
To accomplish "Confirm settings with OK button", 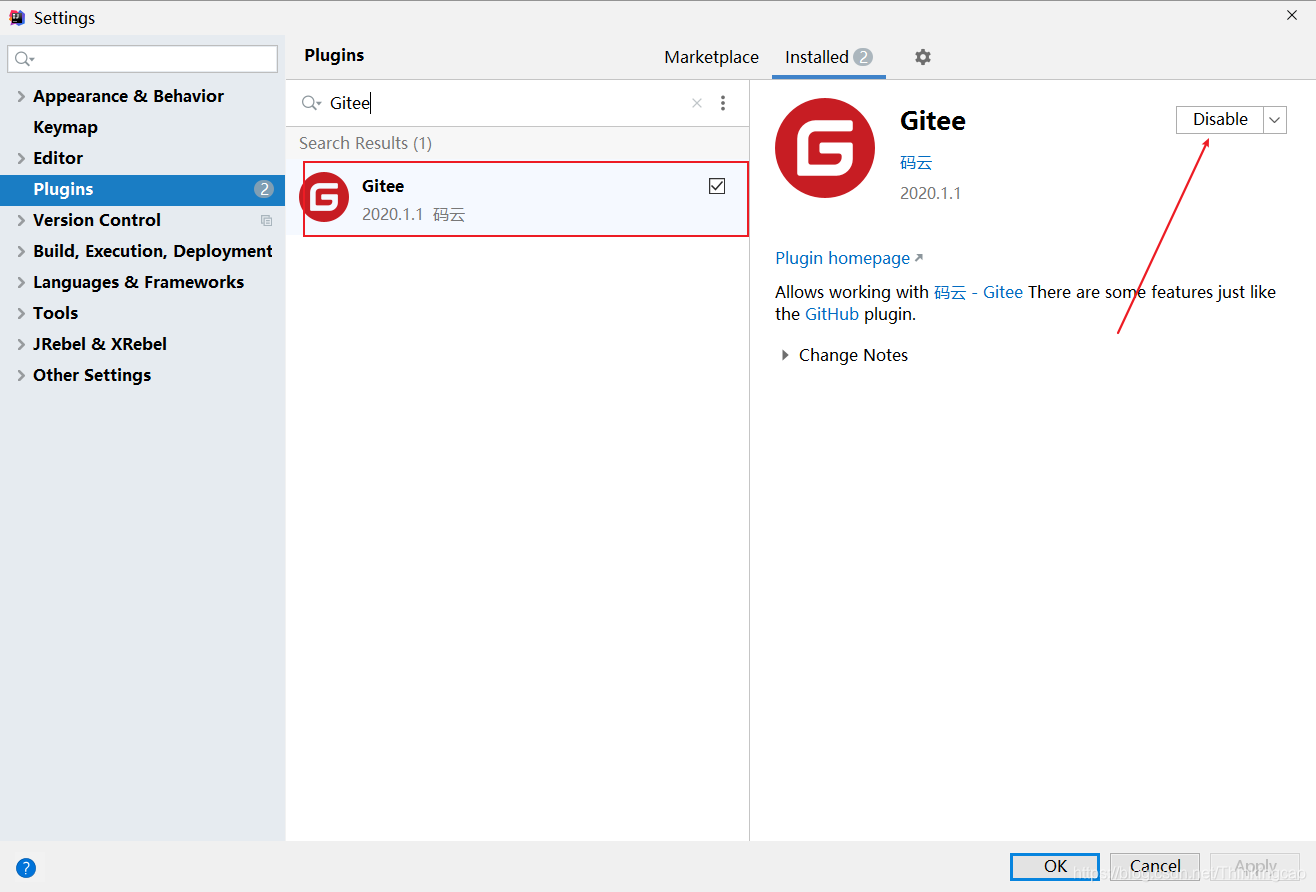I will coord(1055,866).
